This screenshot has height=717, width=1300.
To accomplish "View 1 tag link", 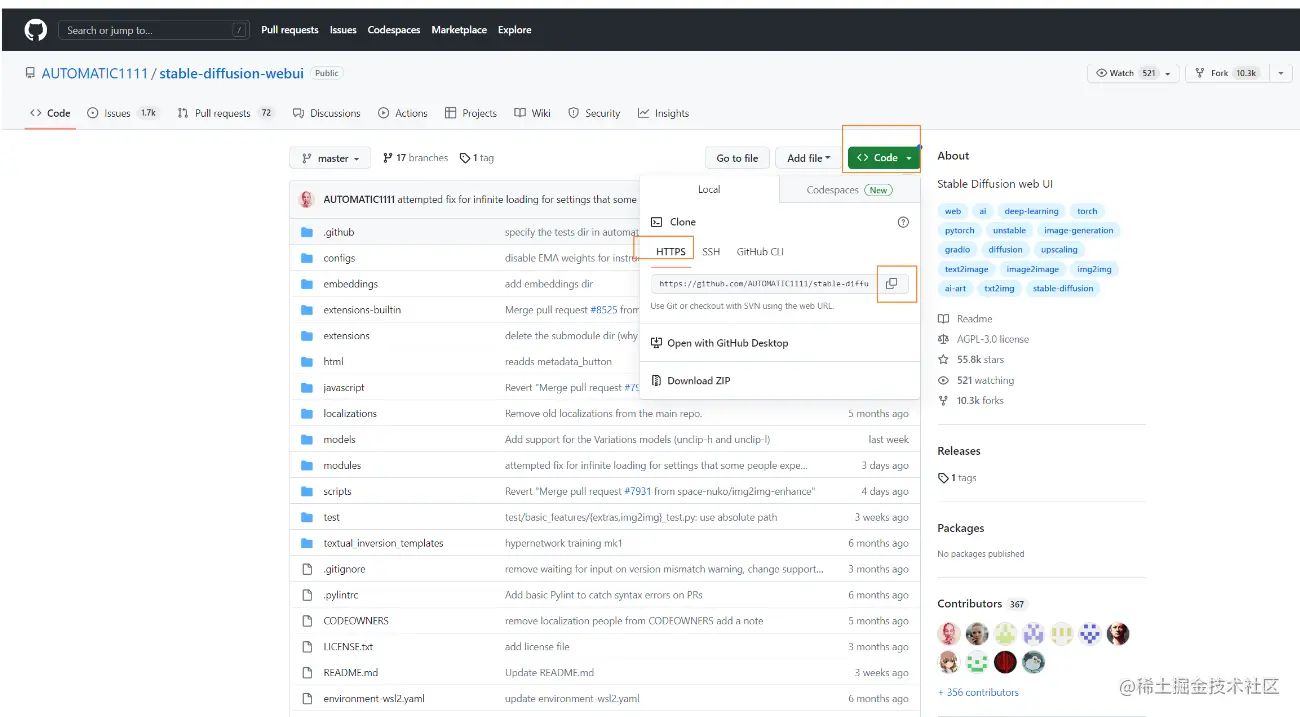I will pos(477,158).
